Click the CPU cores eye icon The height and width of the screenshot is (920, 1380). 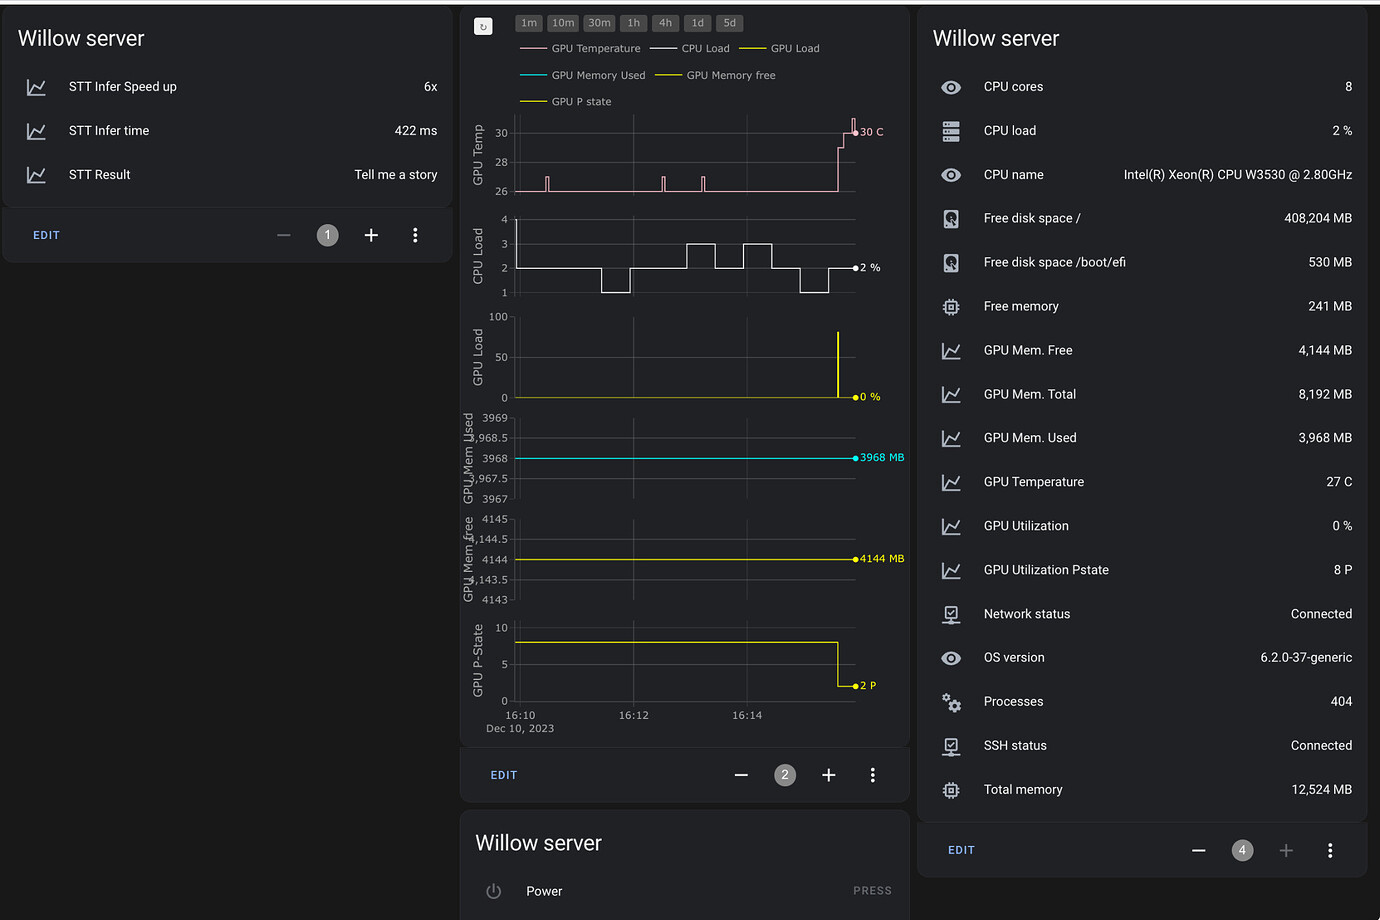coord(951,87)
